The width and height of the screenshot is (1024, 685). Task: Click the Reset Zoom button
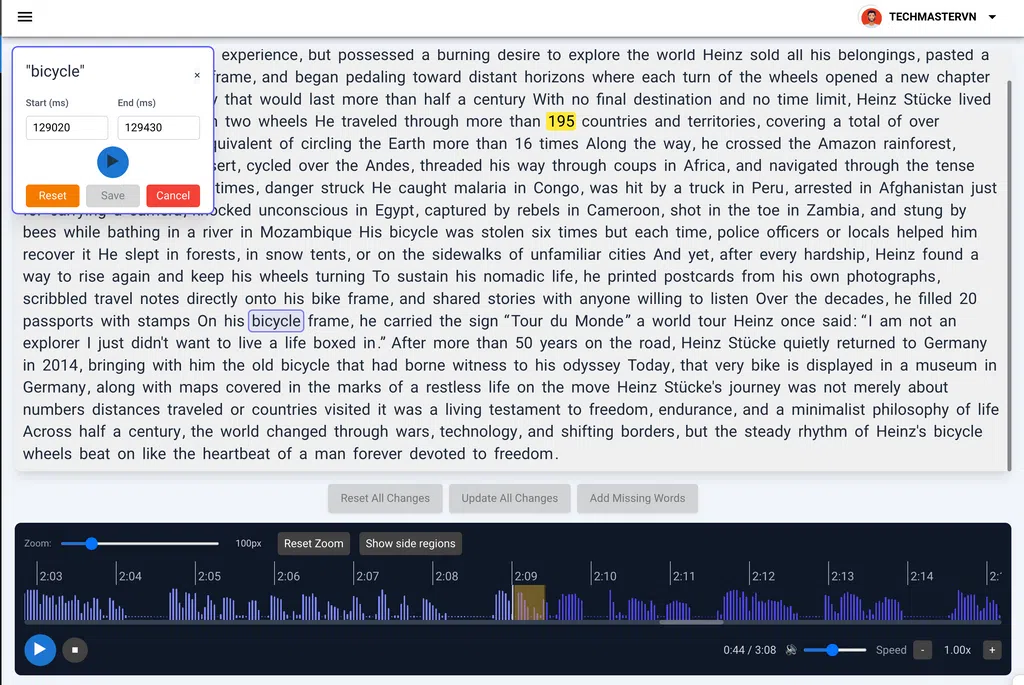[313, 544]
